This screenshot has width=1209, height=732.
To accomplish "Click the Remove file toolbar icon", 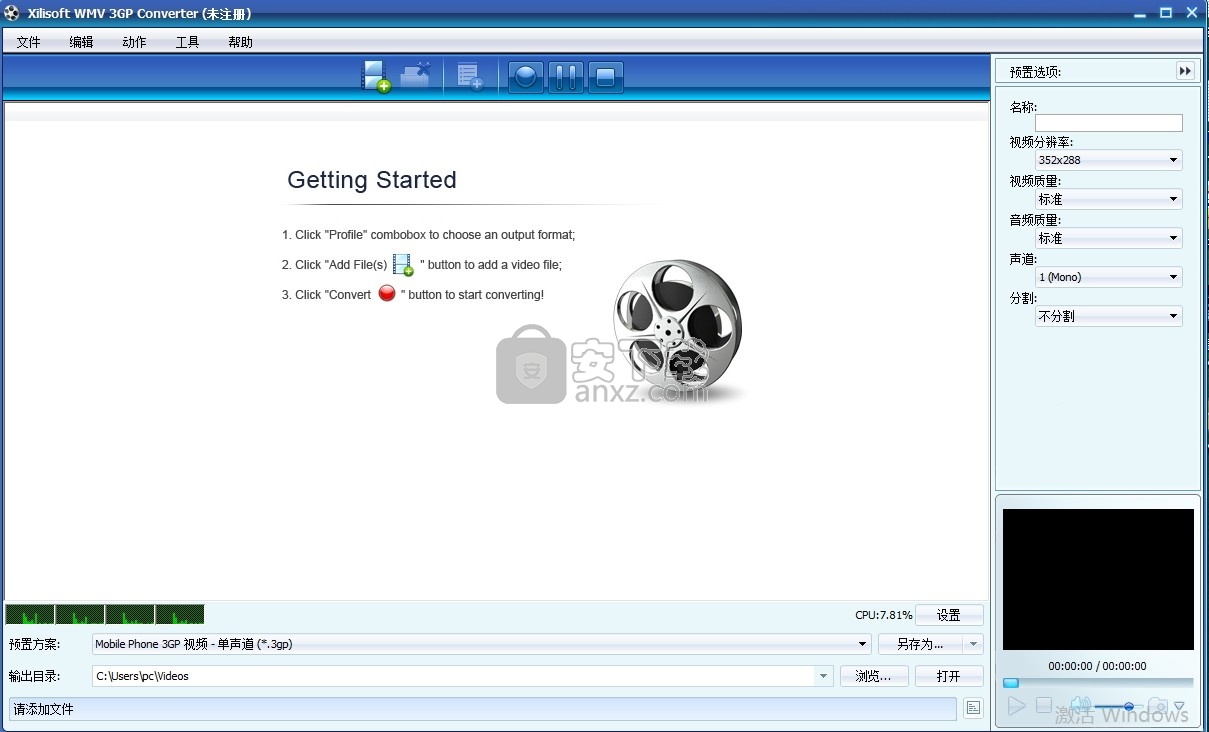I will click(x=415, y=77).
